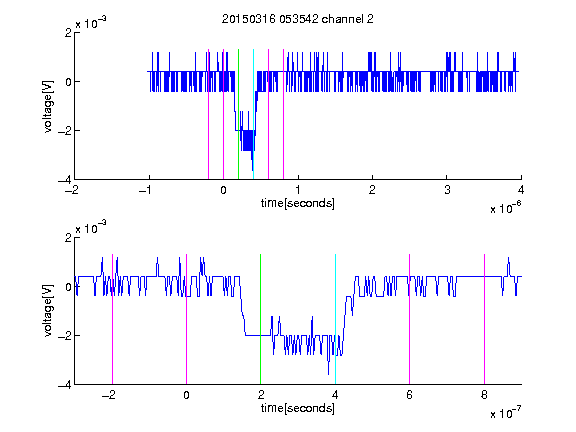Image resolution: width=576 pixels, height=432 pixels.
Task: Click the green vertical marker in top plot
Action: coord(238,114)
